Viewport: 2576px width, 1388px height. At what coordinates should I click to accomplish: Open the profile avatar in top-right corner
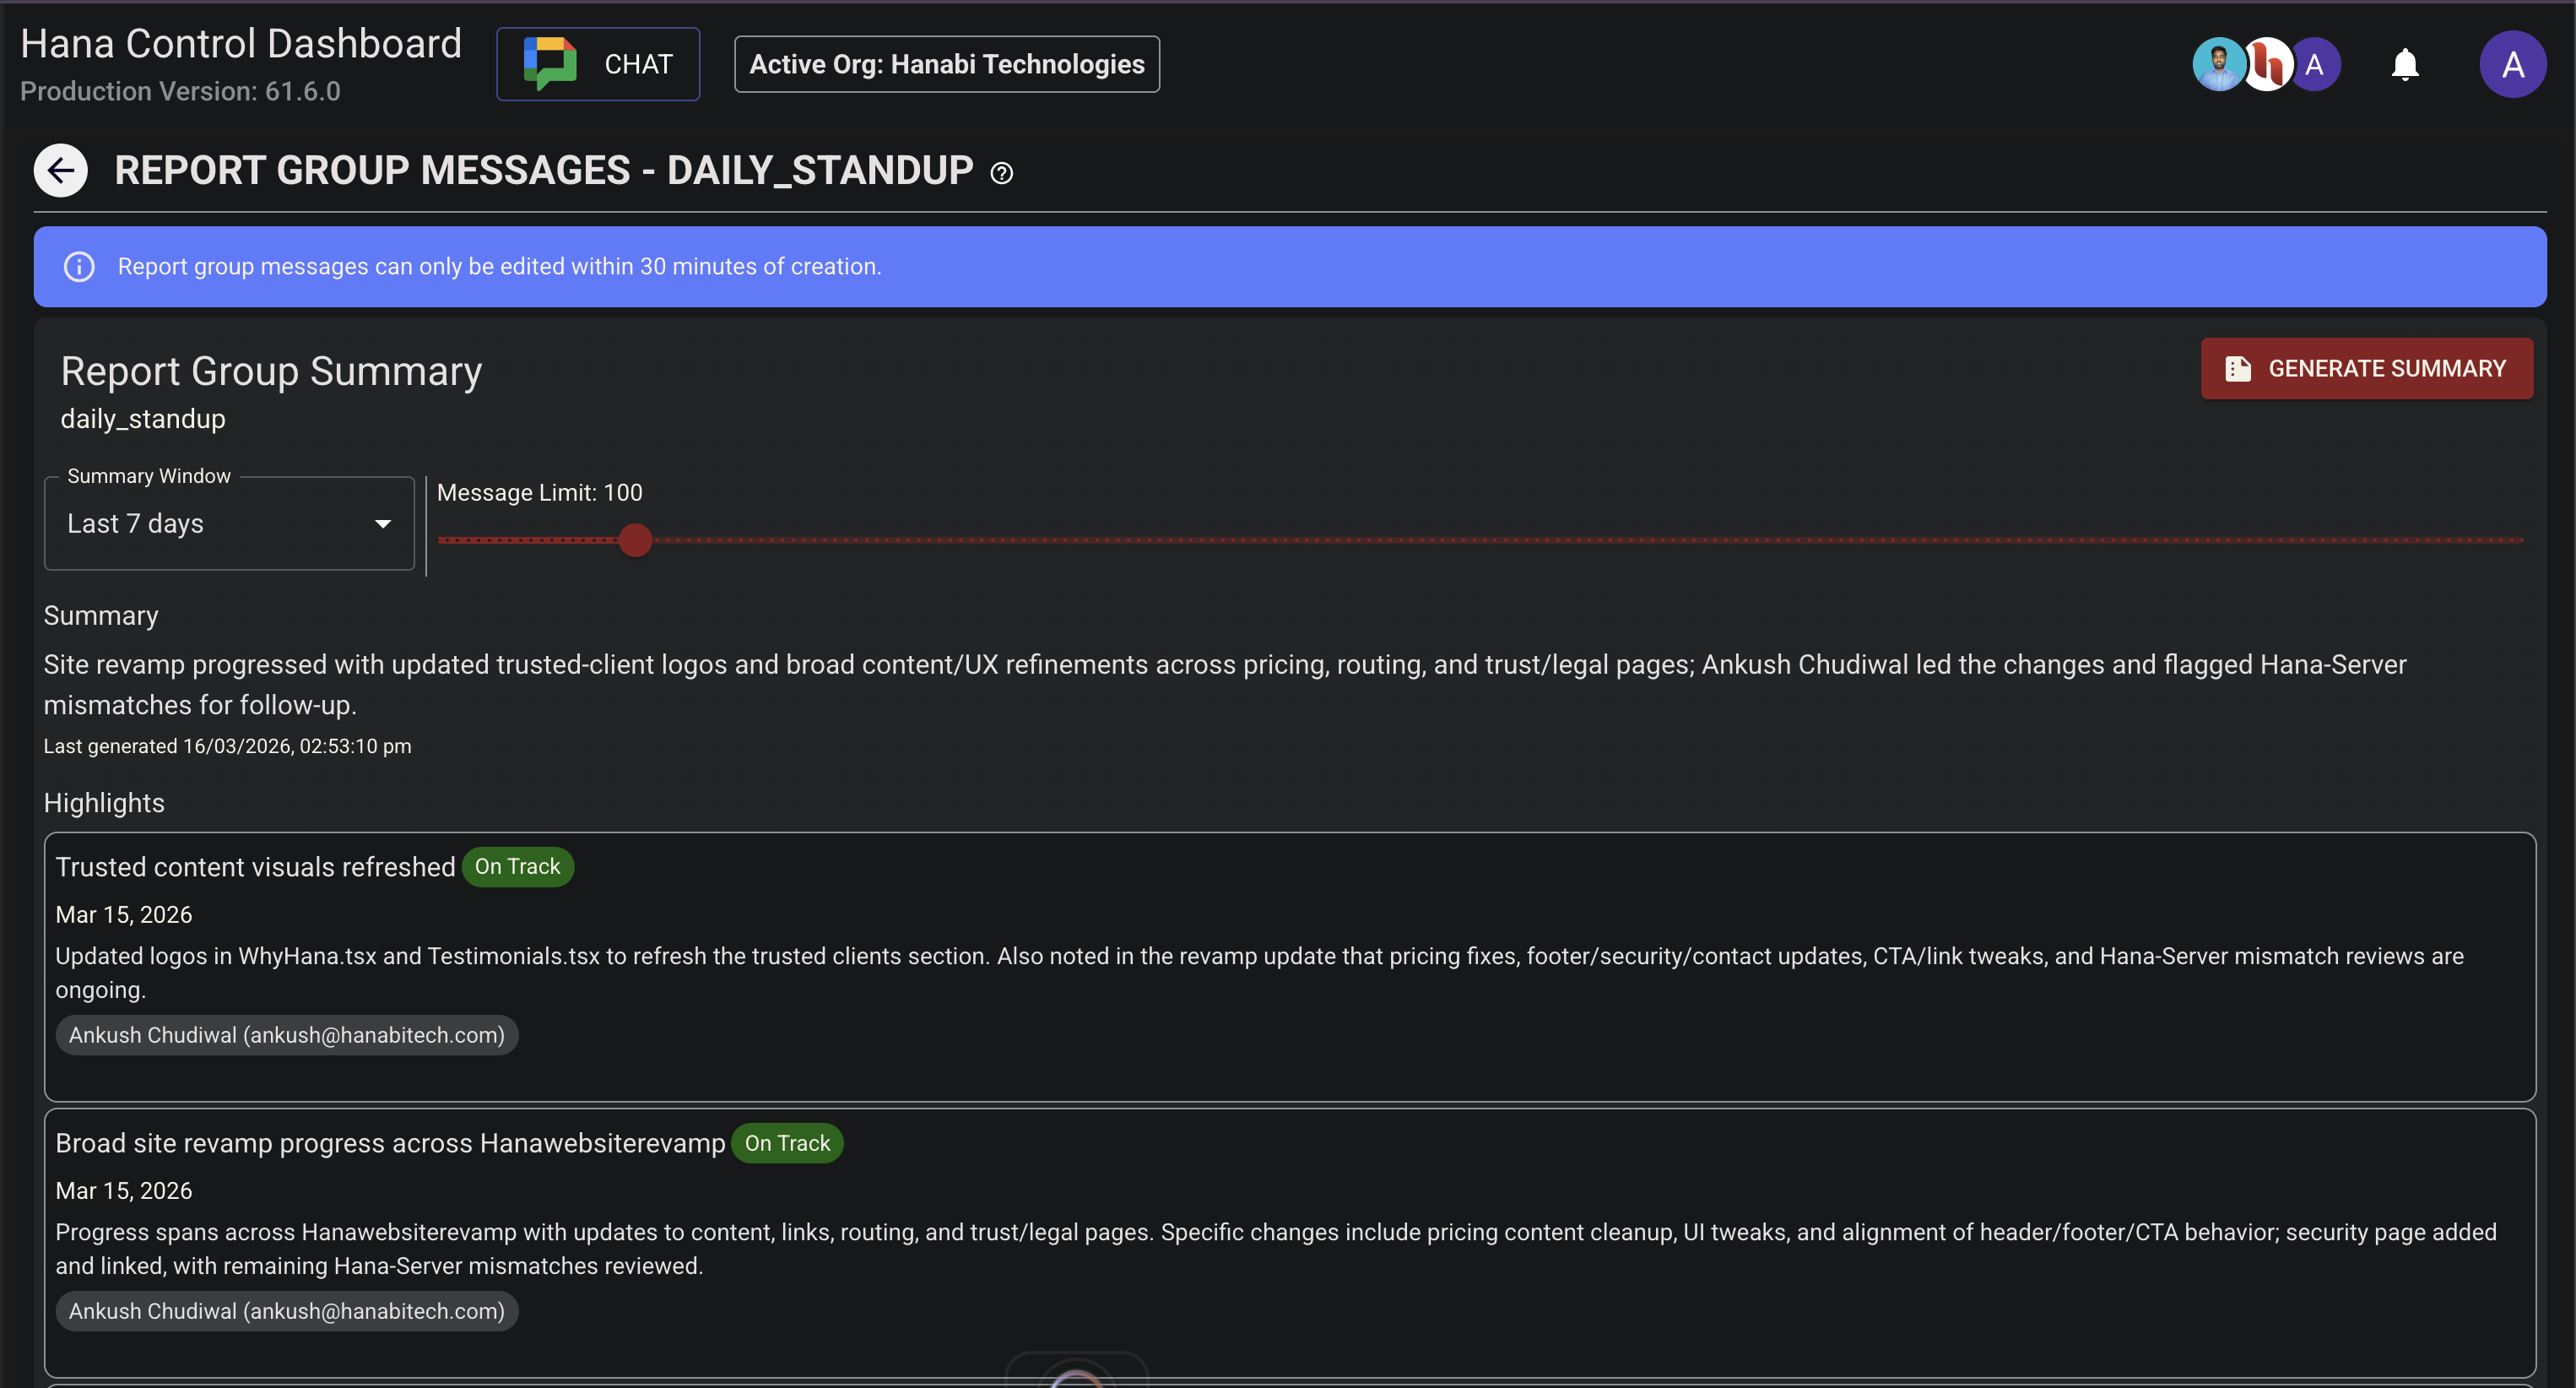[x=2513, y=63]
